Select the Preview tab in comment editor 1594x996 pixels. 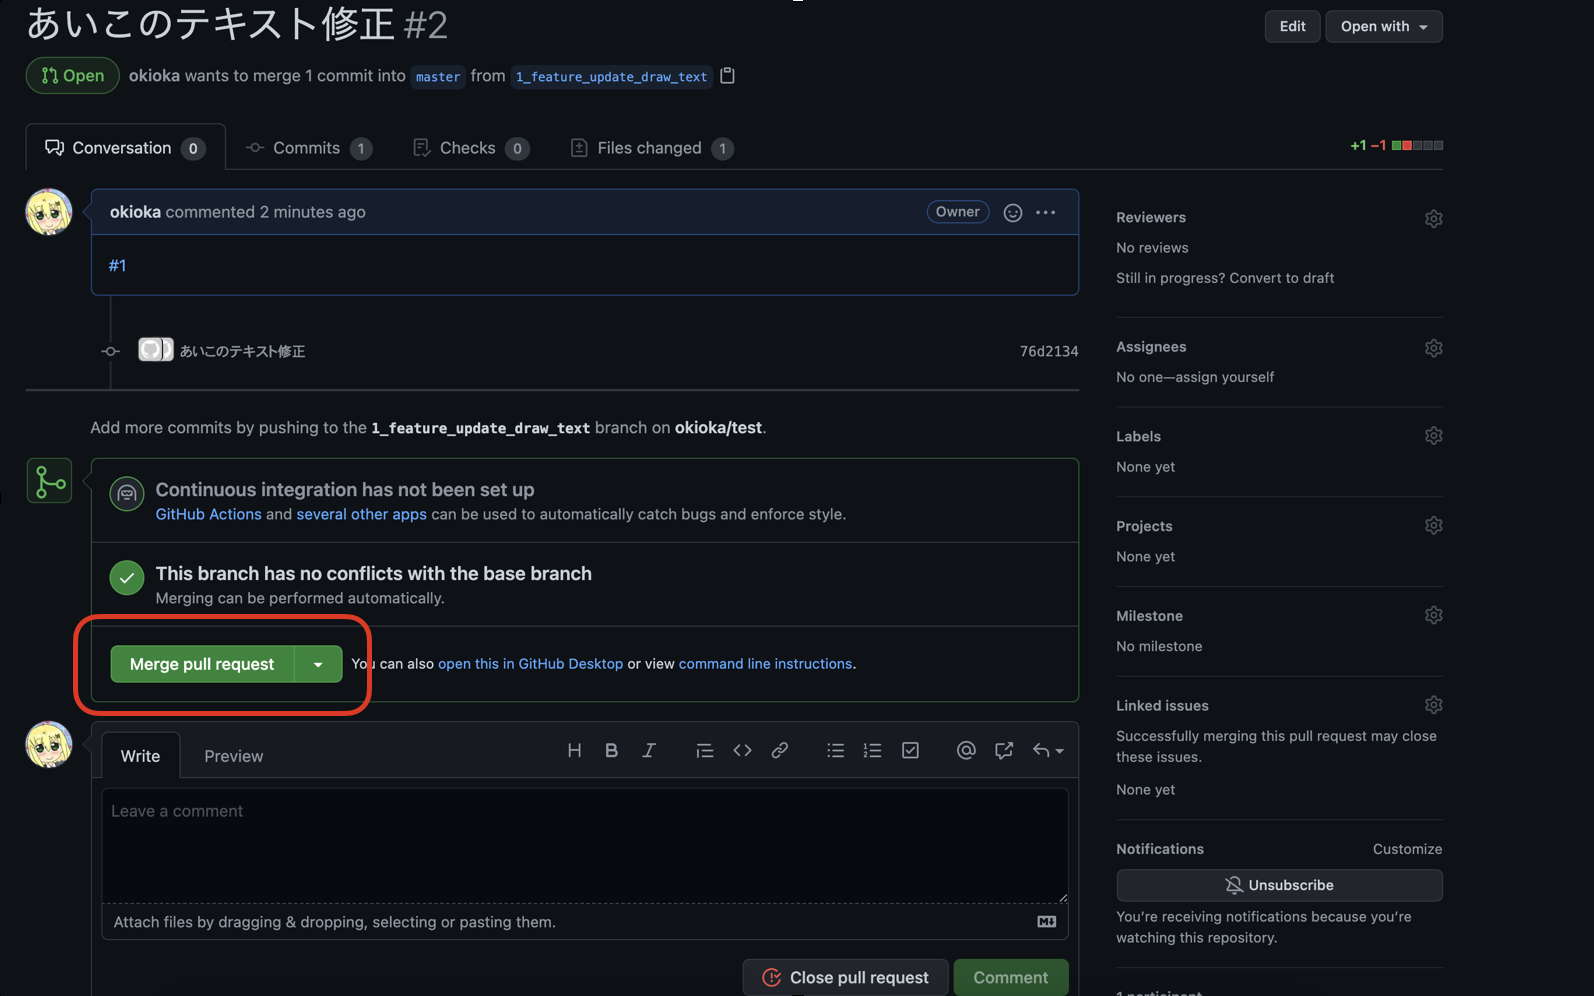[x=234, y=756]
